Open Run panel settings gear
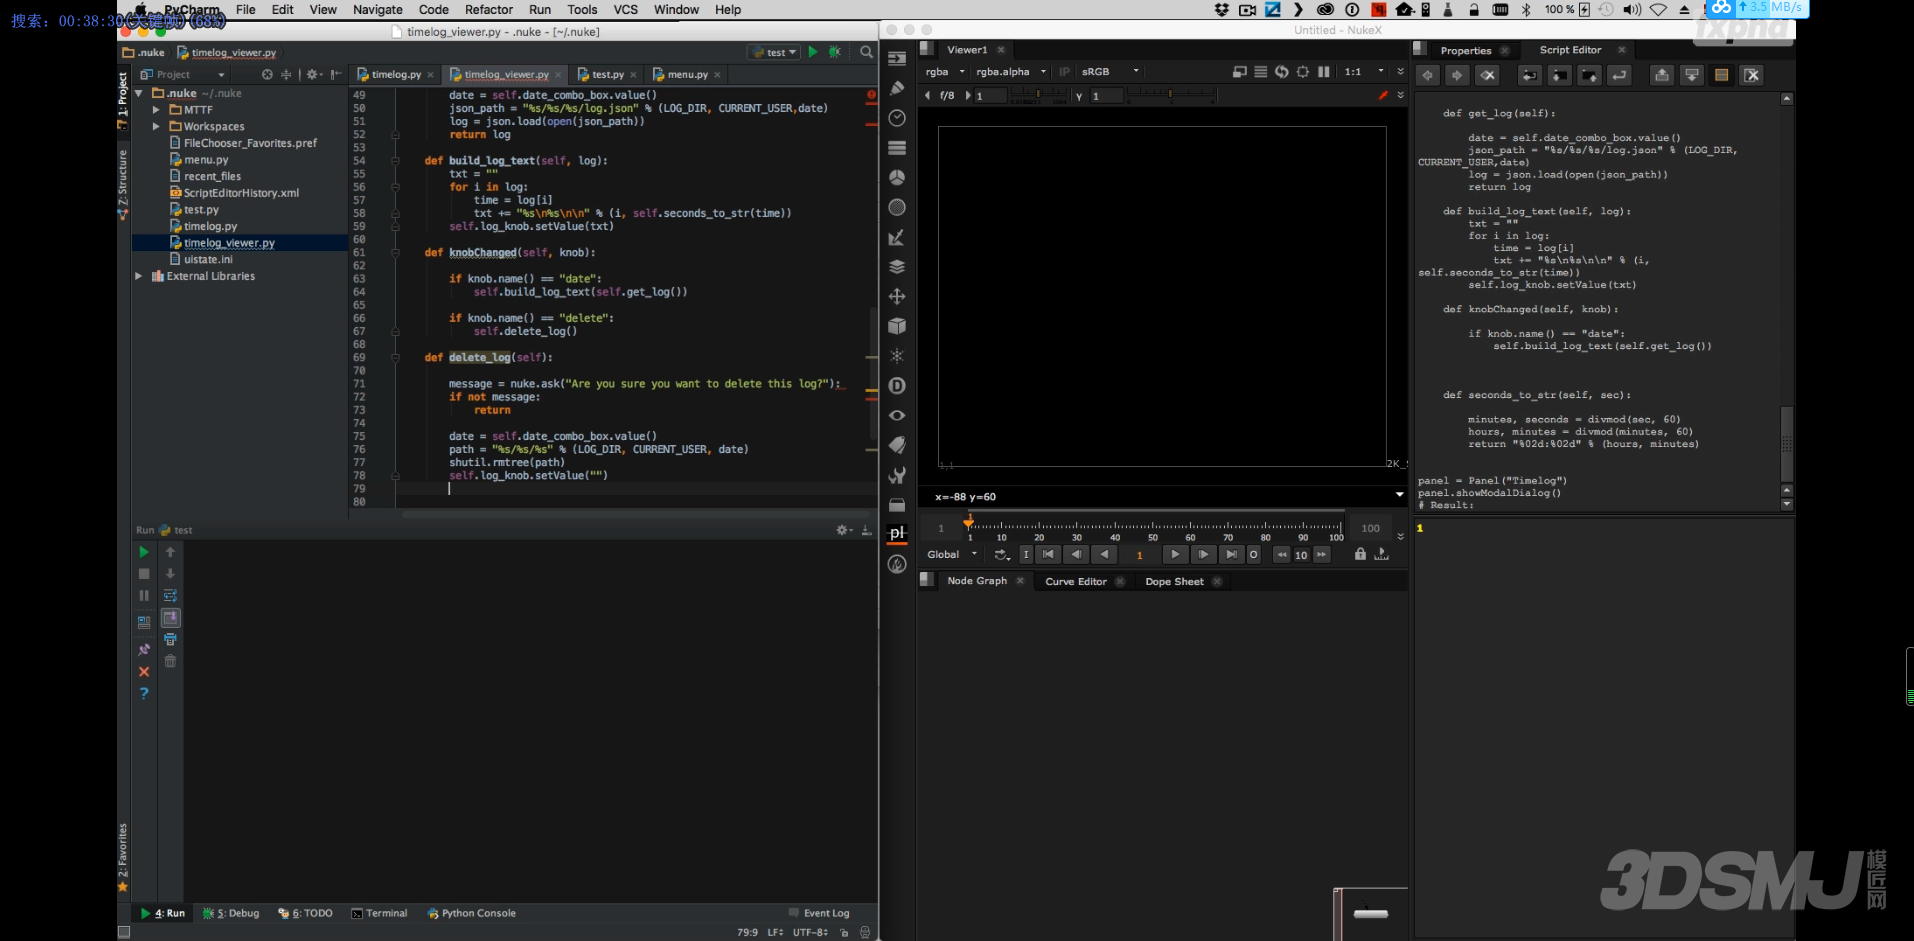 (x=843, y=530)
